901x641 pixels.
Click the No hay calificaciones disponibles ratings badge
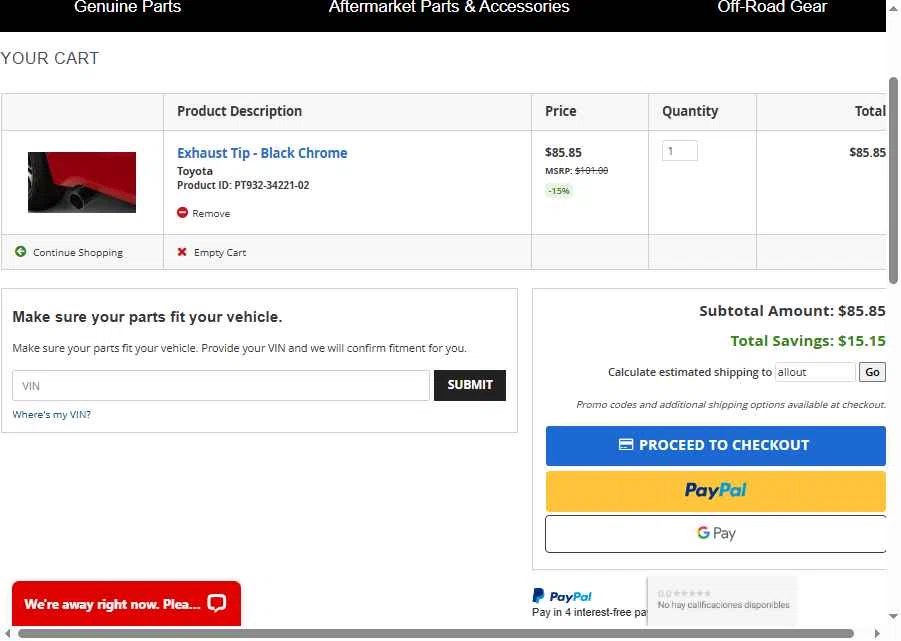(x=723, y=601)
